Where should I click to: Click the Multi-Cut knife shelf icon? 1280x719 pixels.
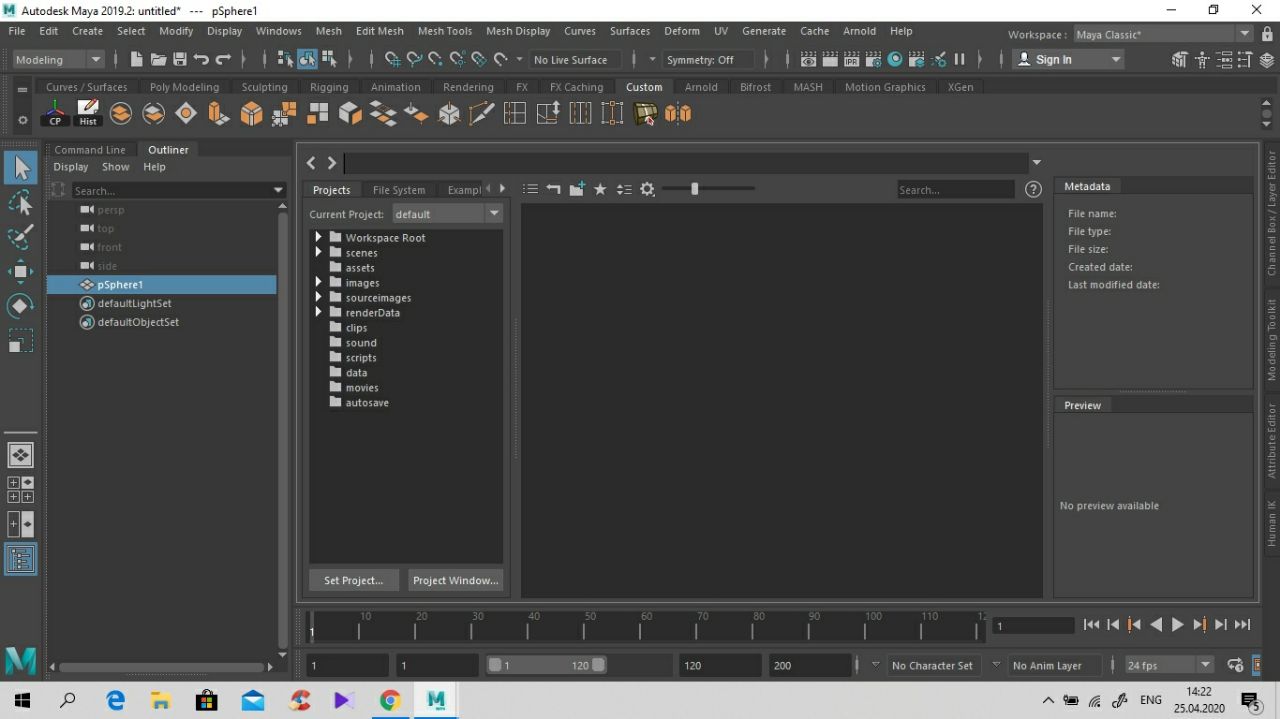pos(482,113)
